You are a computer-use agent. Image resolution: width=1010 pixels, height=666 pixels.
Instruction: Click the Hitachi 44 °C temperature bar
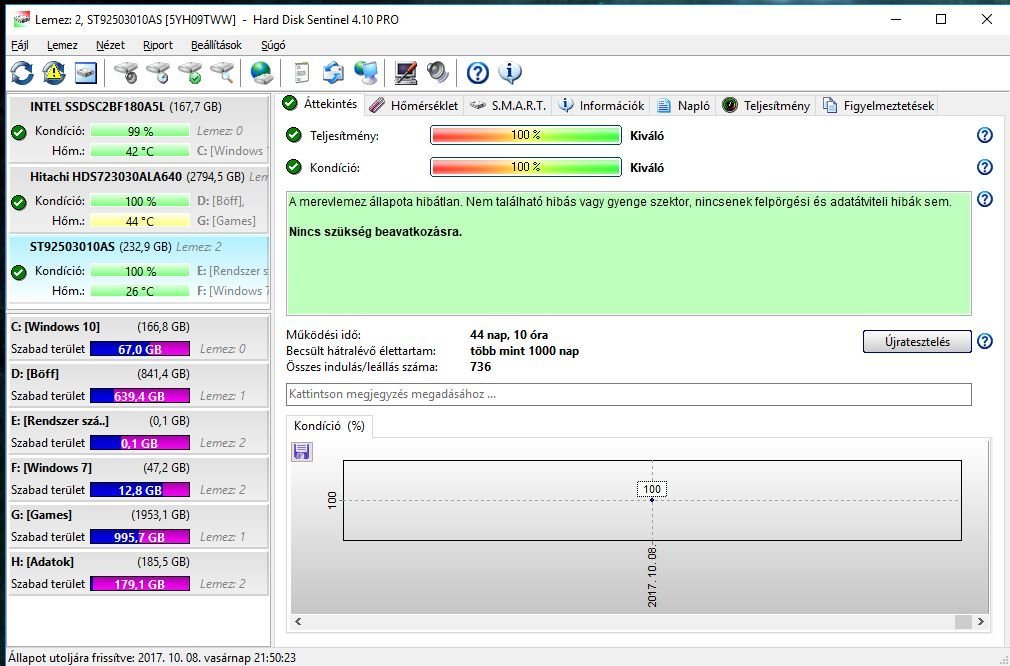pos(140,221)
